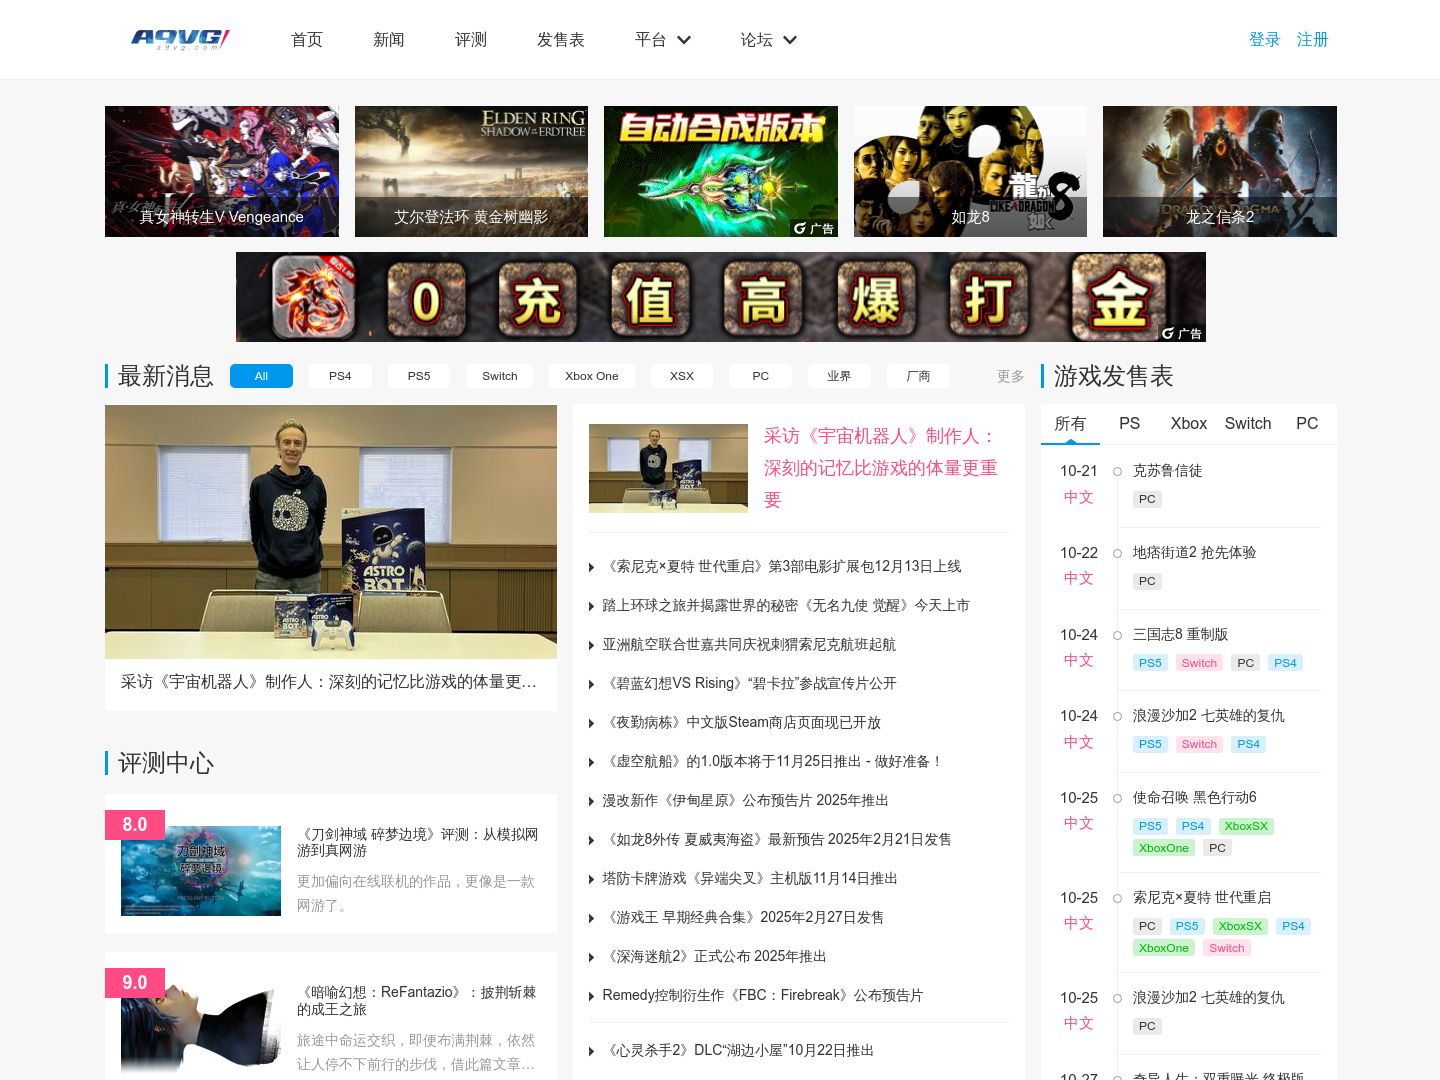This screenshot has width=1440, height=1080.
Task: Click the 8.0 score badge
Action: coord(135,824)
